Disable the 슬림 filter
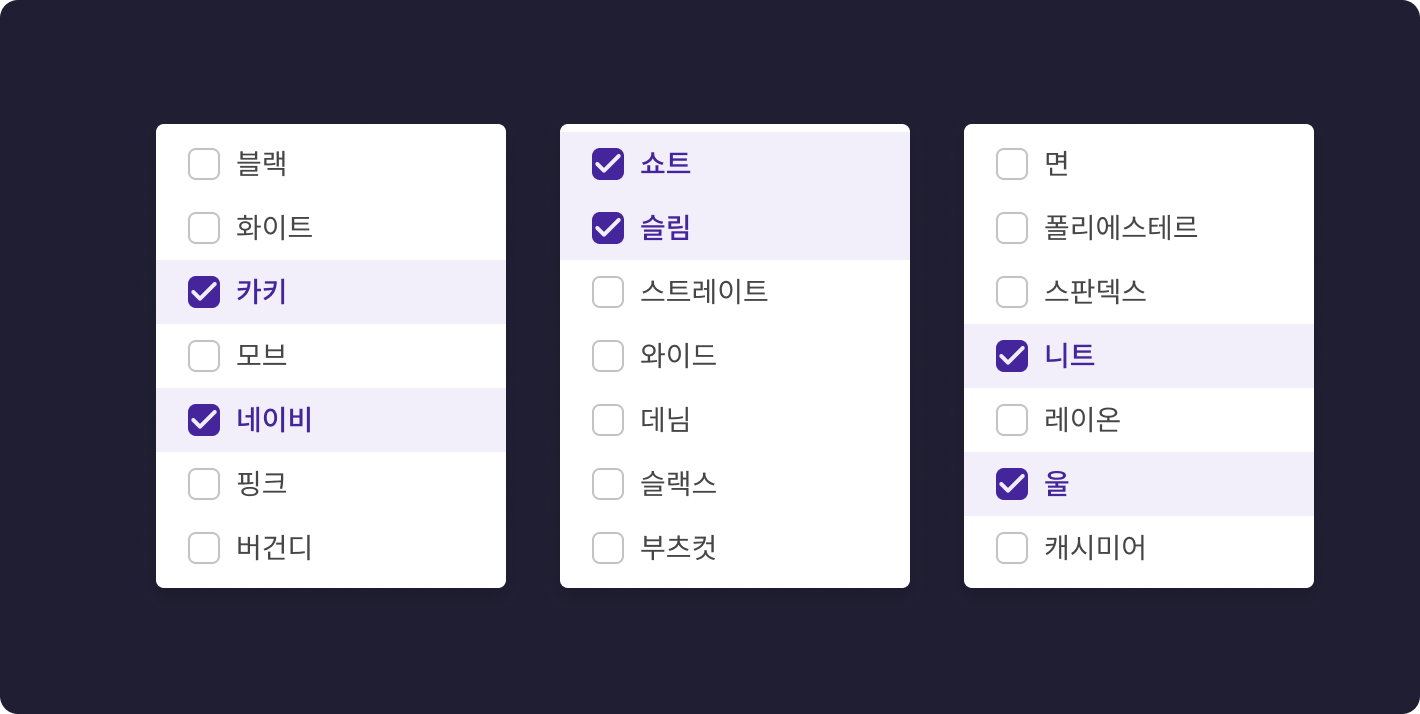Viewport: 1420px width, 714px height. (x=608, y=227)
